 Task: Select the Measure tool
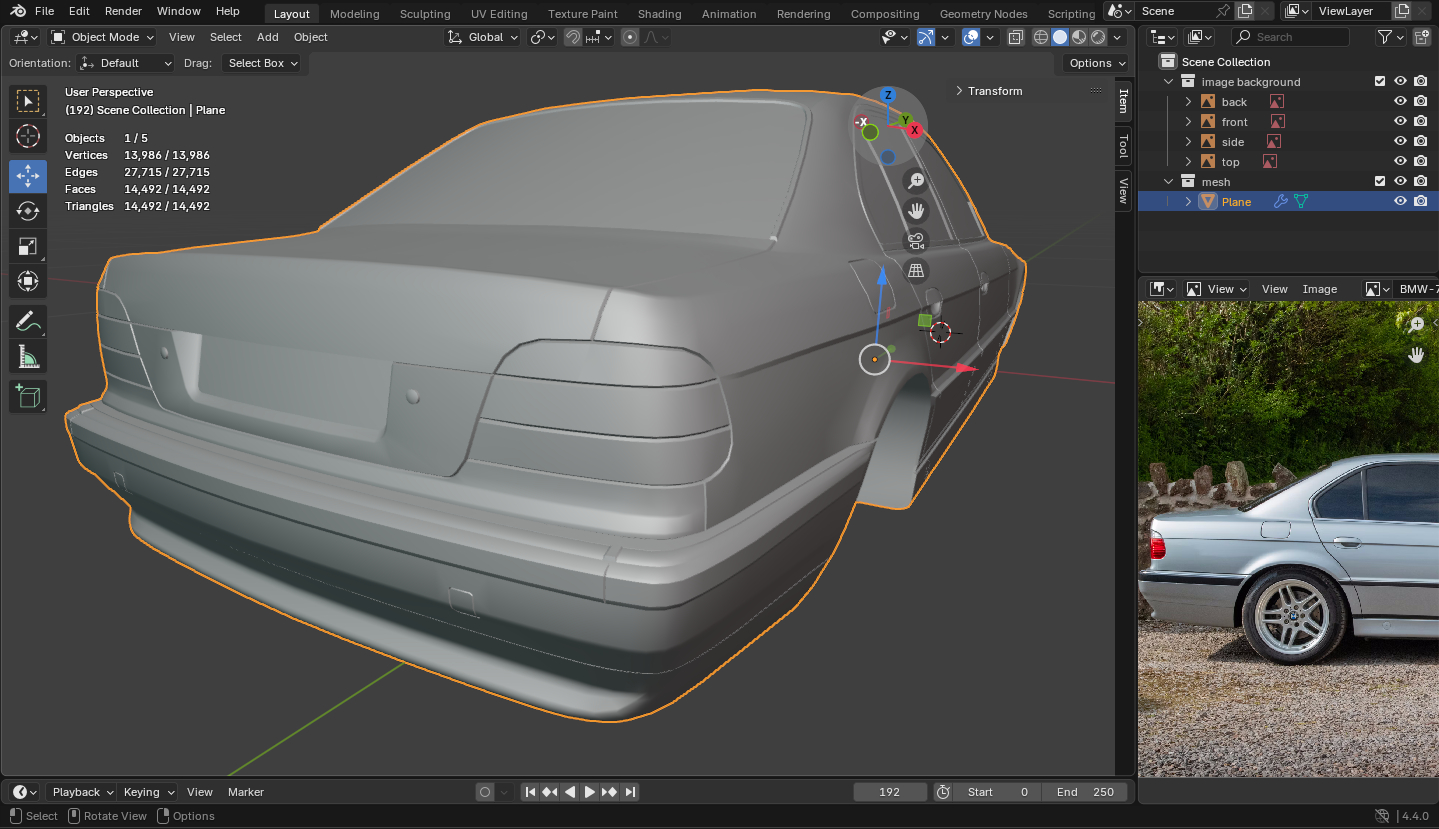(28, 356)
